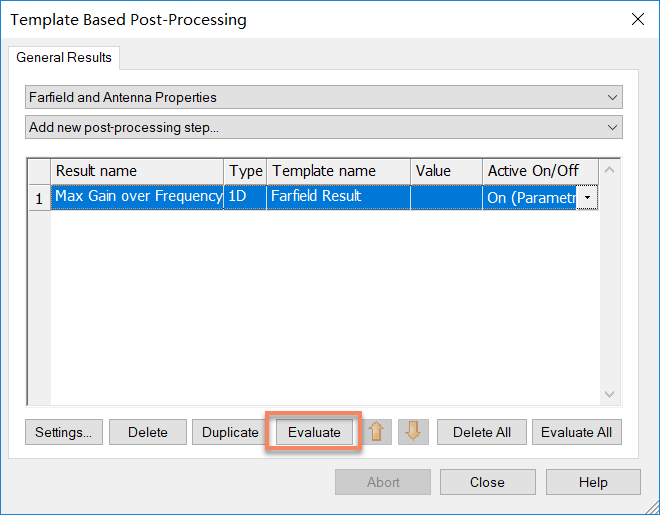This screenshot has height=515, width=660.
Task: Click scroll up arrow of results list
Action: (609, 170)
